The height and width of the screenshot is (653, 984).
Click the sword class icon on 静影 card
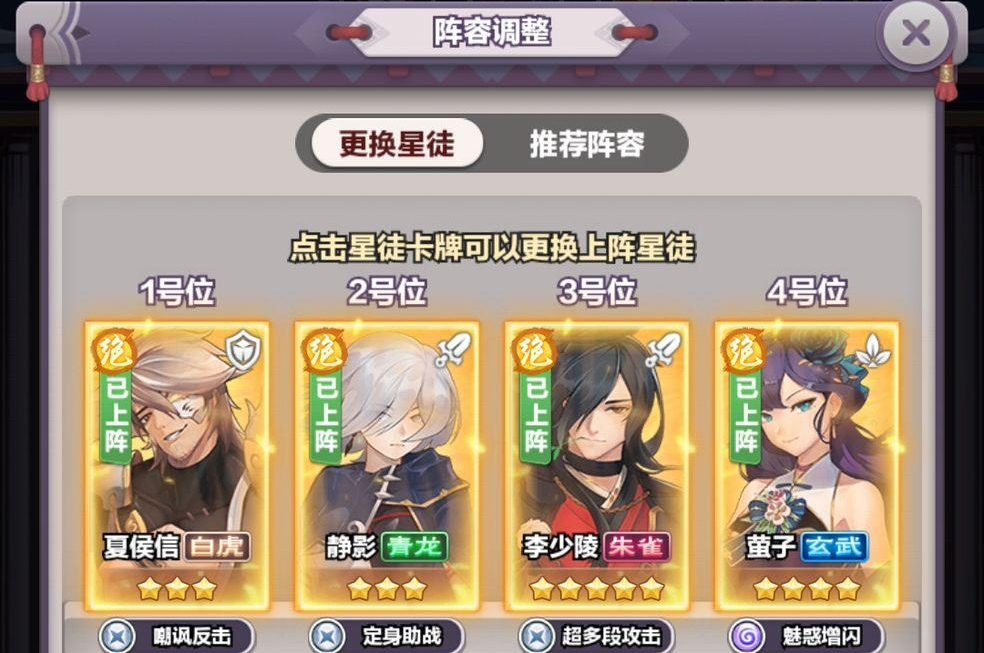pyautogui.click(x=454, y=349)
